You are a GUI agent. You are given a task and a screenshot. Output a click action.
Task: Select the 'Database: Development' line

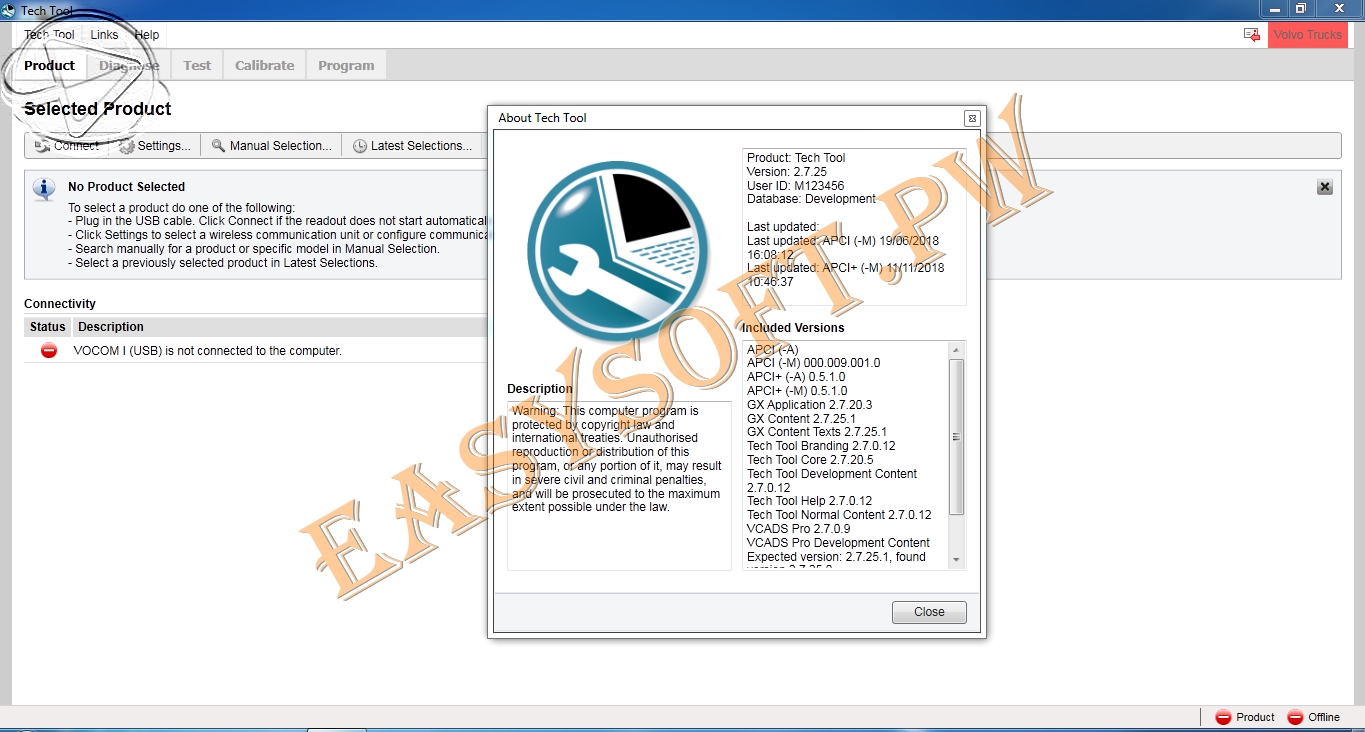click(x=811, y=199)
